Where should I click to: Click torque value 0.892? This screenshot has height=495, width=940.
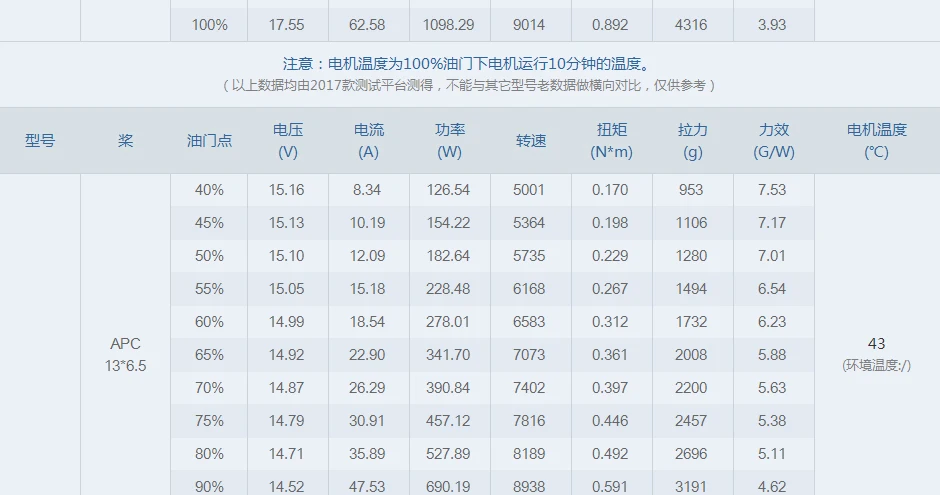click(610, 25)
